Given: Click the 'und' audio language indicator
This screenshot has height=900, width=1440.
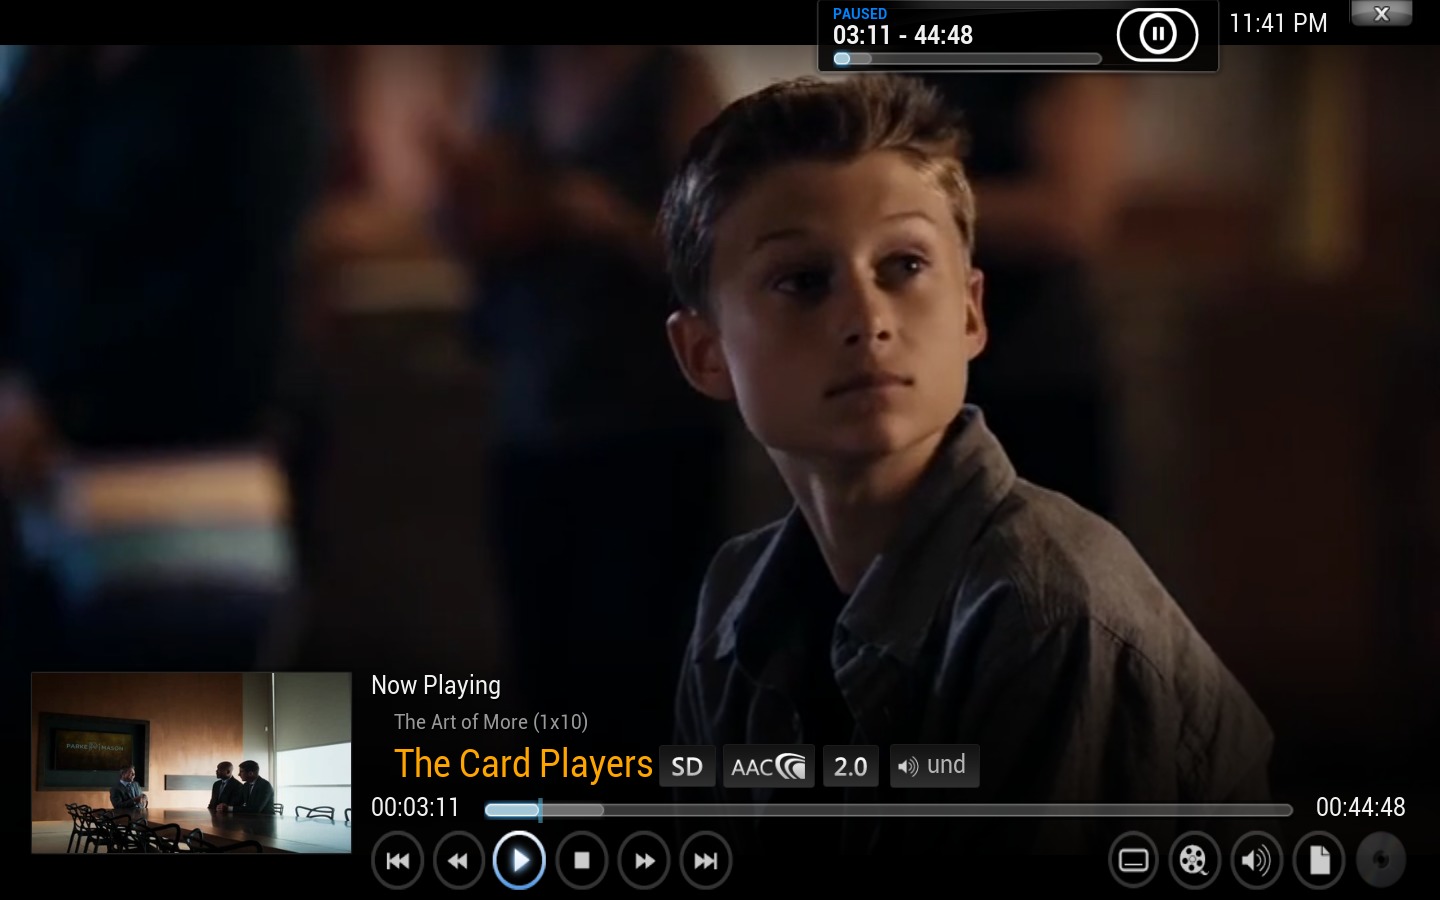Looking at the screenshot, I should (934, 766).
